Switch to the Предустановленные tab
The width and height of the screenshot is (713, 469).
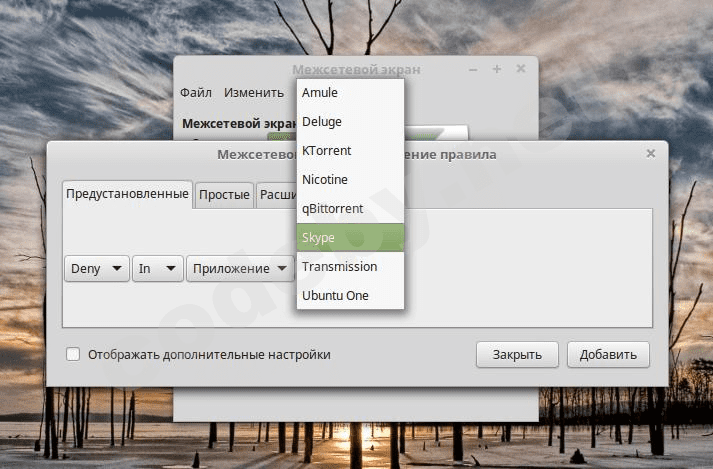[127, 194]
